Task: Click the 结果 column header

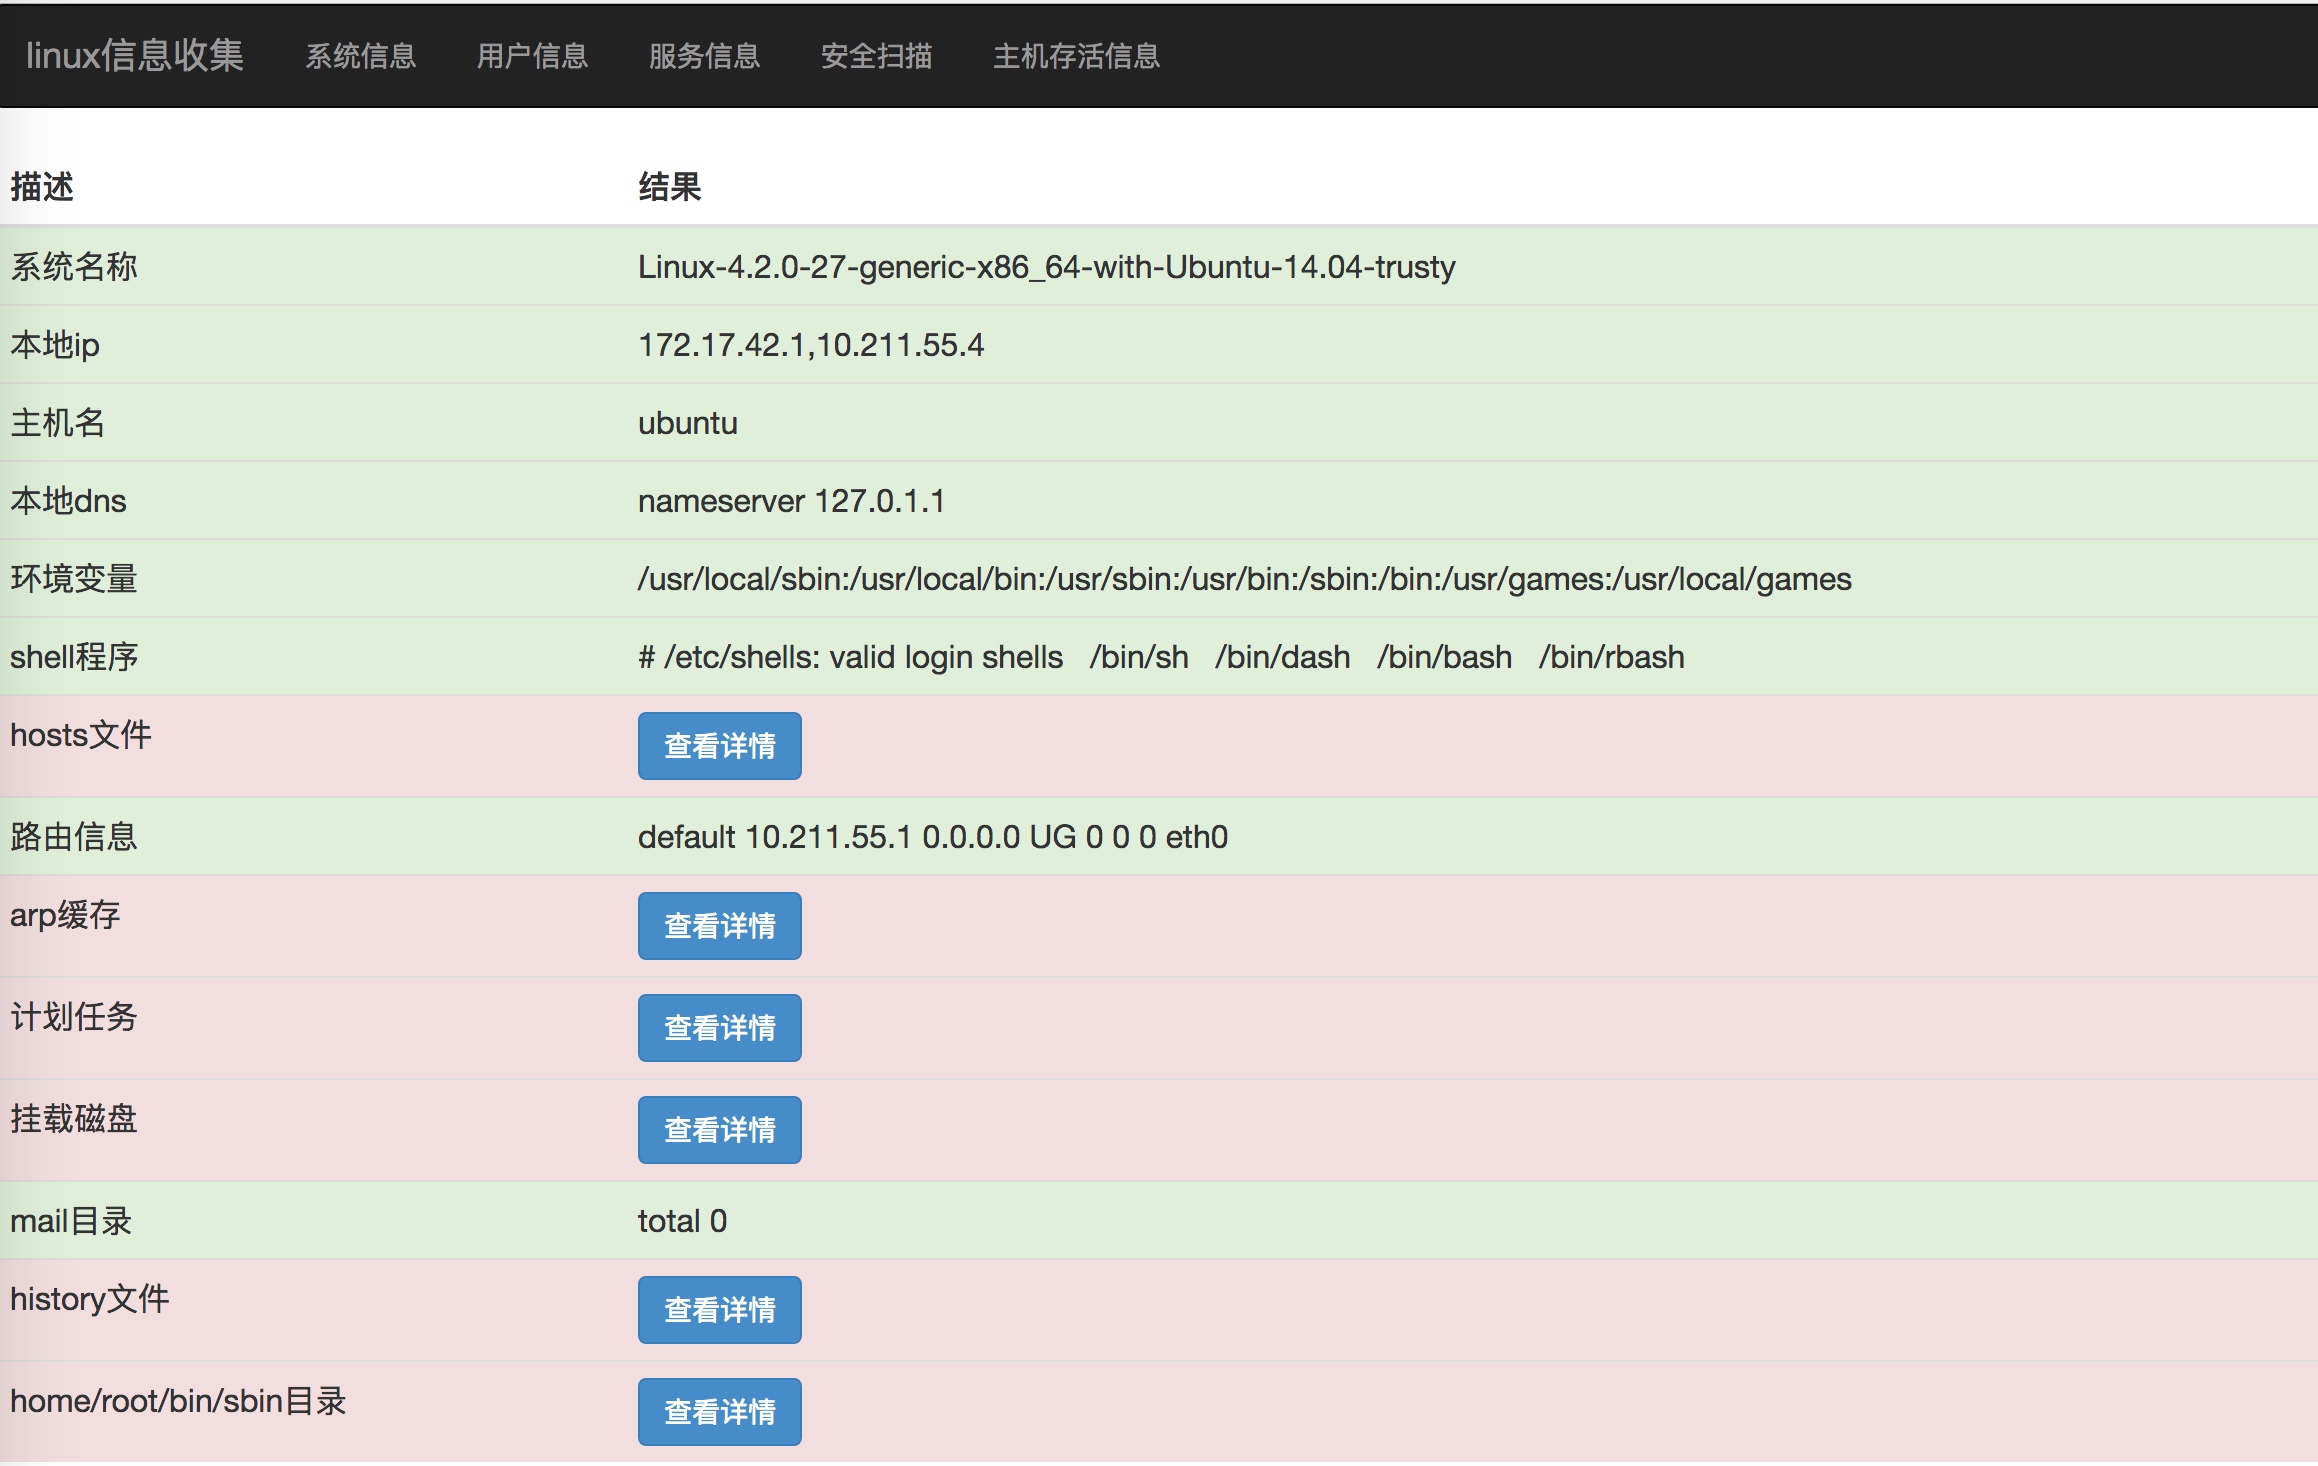Action: 669,187
